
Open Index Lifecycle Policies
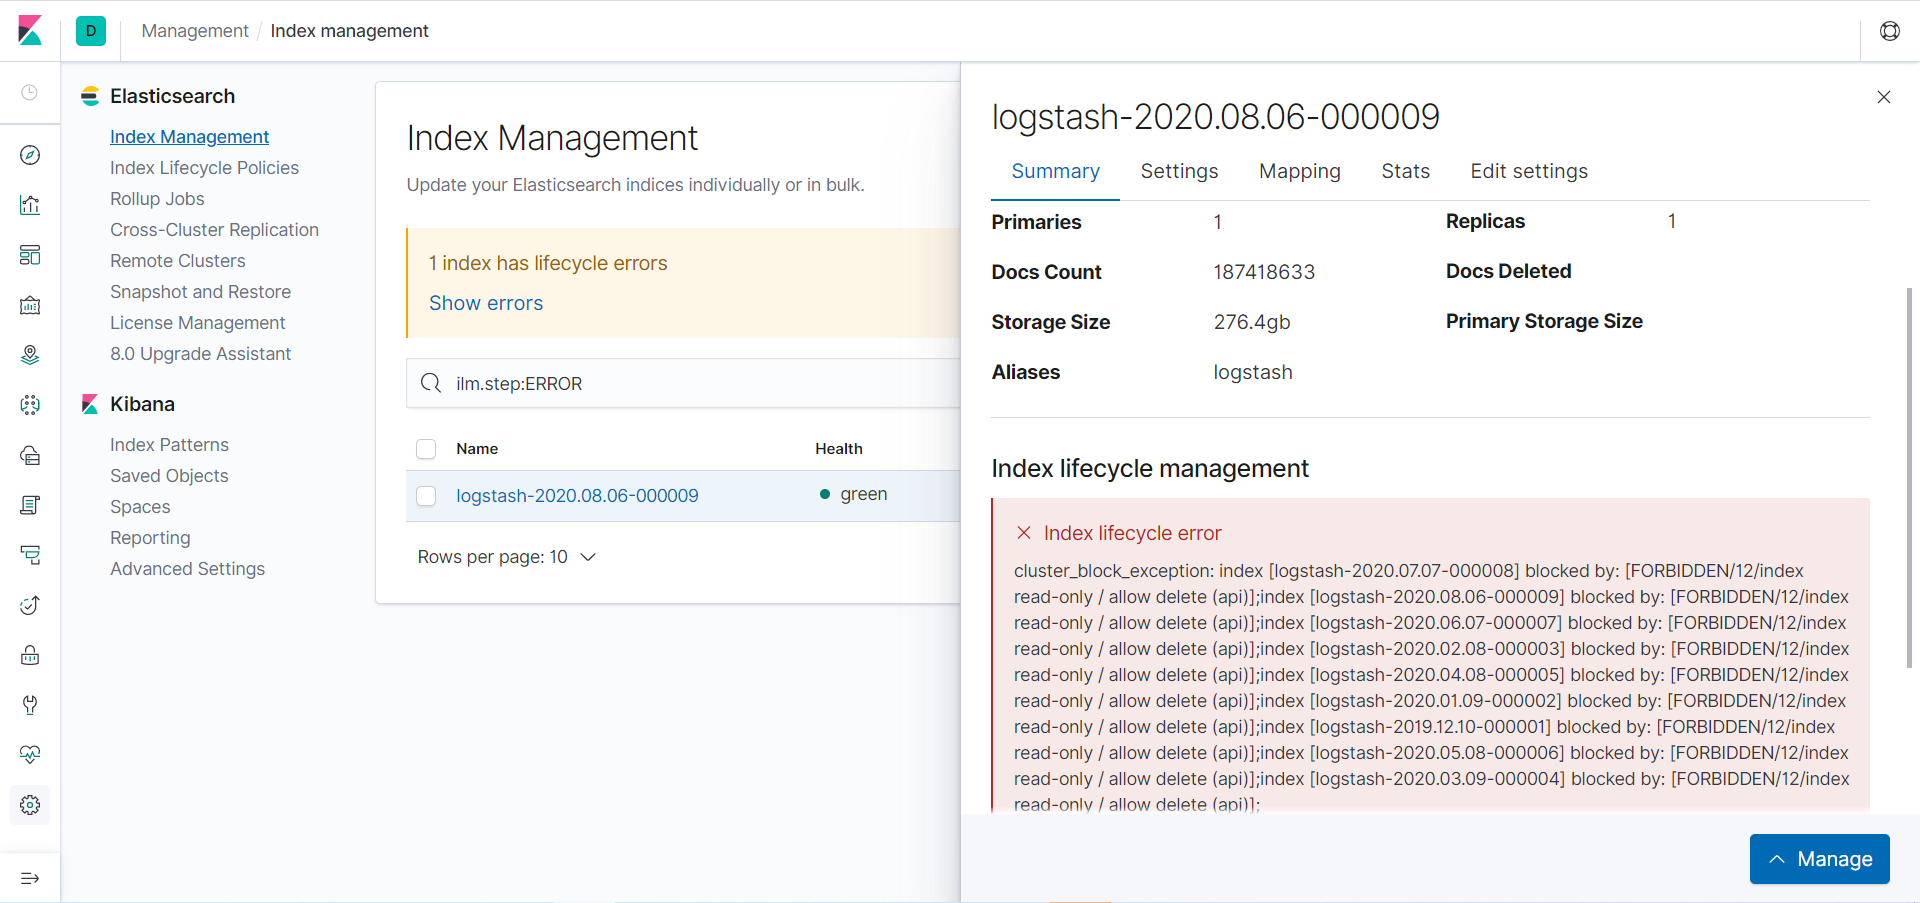point(204,168)
